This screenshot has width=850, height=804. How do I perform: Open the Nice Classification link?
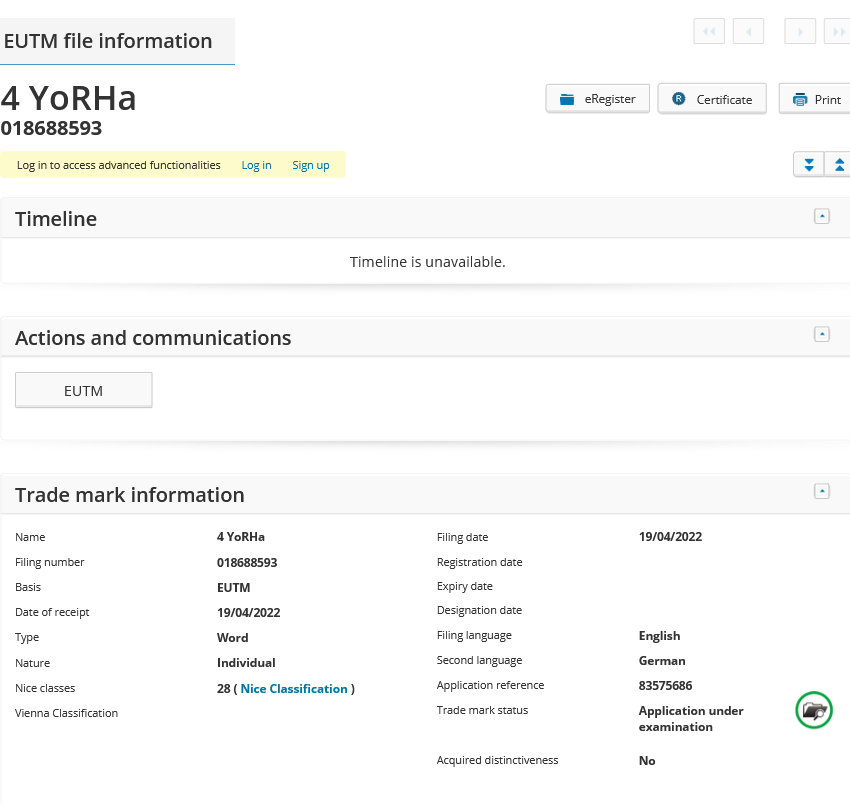(x=294, y=689)
